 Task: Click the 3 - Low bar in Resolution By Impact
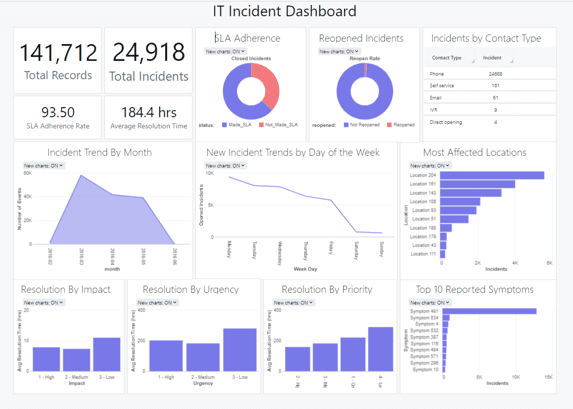pyautogui.click(x=107, y=355)
